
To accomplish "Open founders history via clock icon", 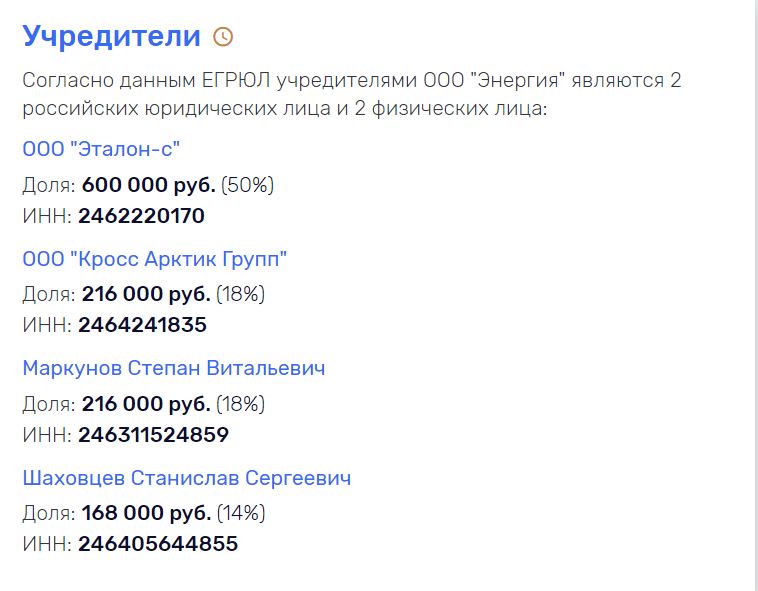I will pos(223,37).
